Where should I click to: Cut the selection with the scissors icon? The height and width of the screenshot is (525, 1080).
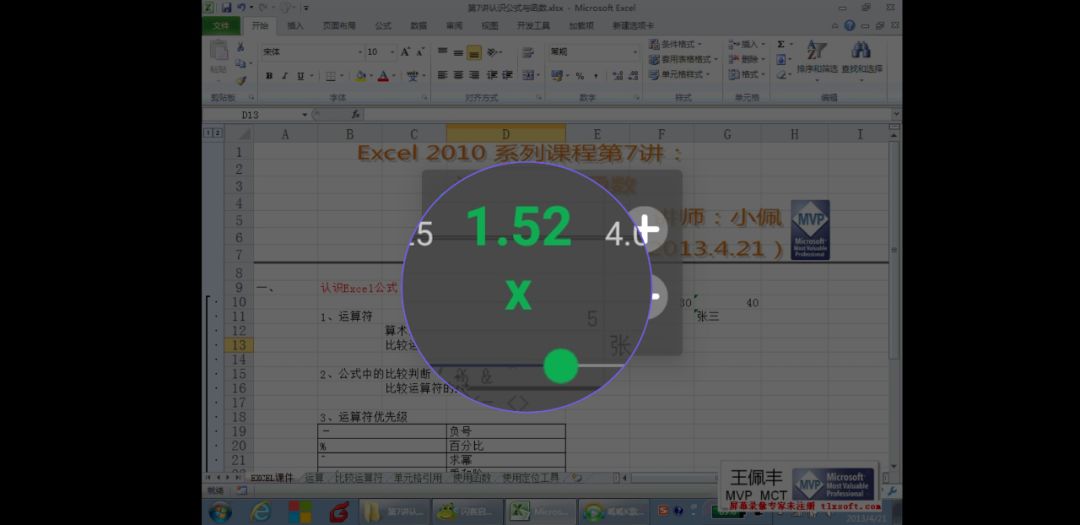tap(240, 48)
